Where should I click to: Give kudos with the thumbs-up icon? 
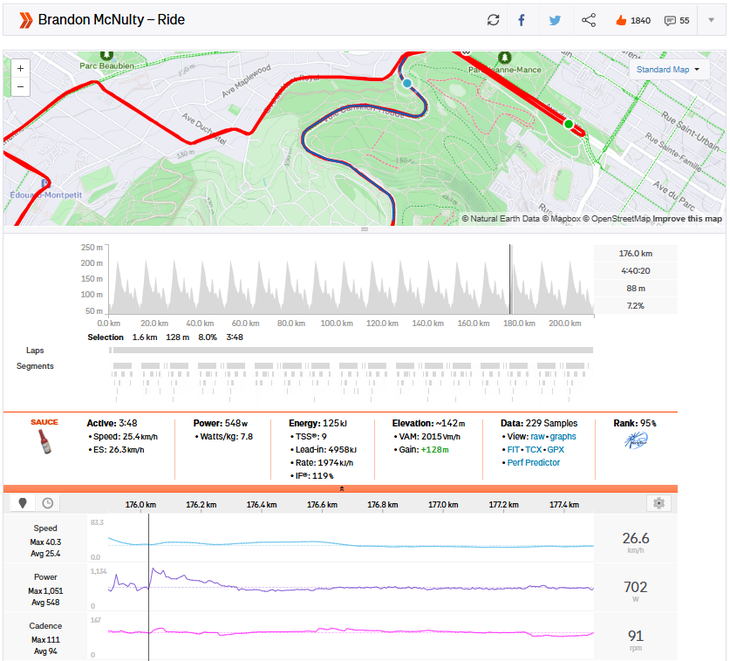pos(620,20)
